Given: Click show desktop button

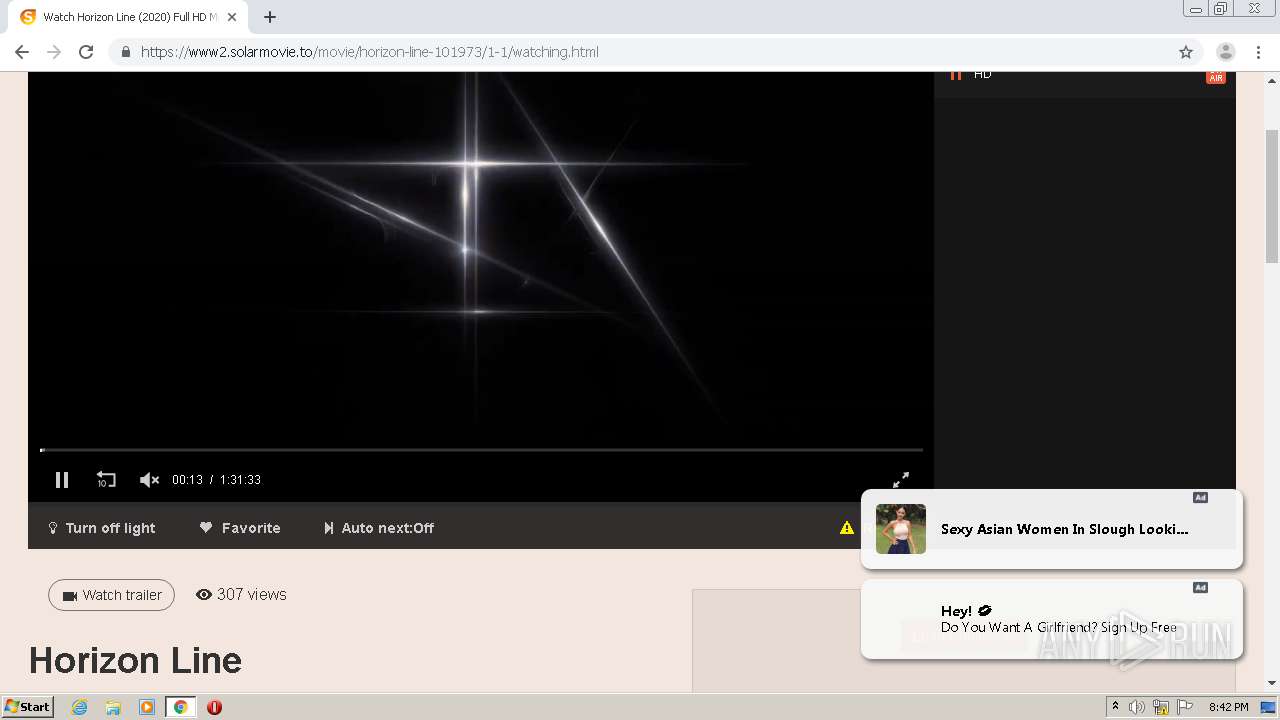Looking at the screenshot, I should click(x=1269, y=707).
